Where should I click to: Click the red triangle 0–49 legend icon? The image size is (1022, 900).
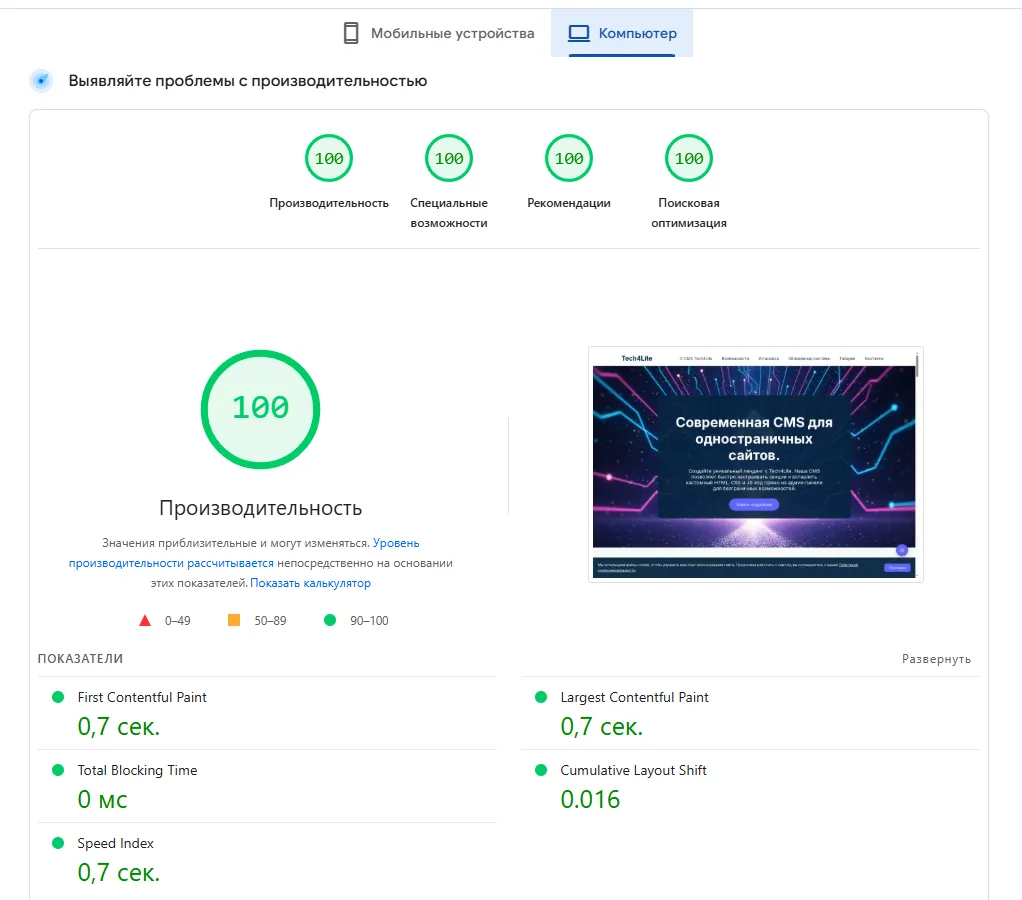(x=145, y=620)
